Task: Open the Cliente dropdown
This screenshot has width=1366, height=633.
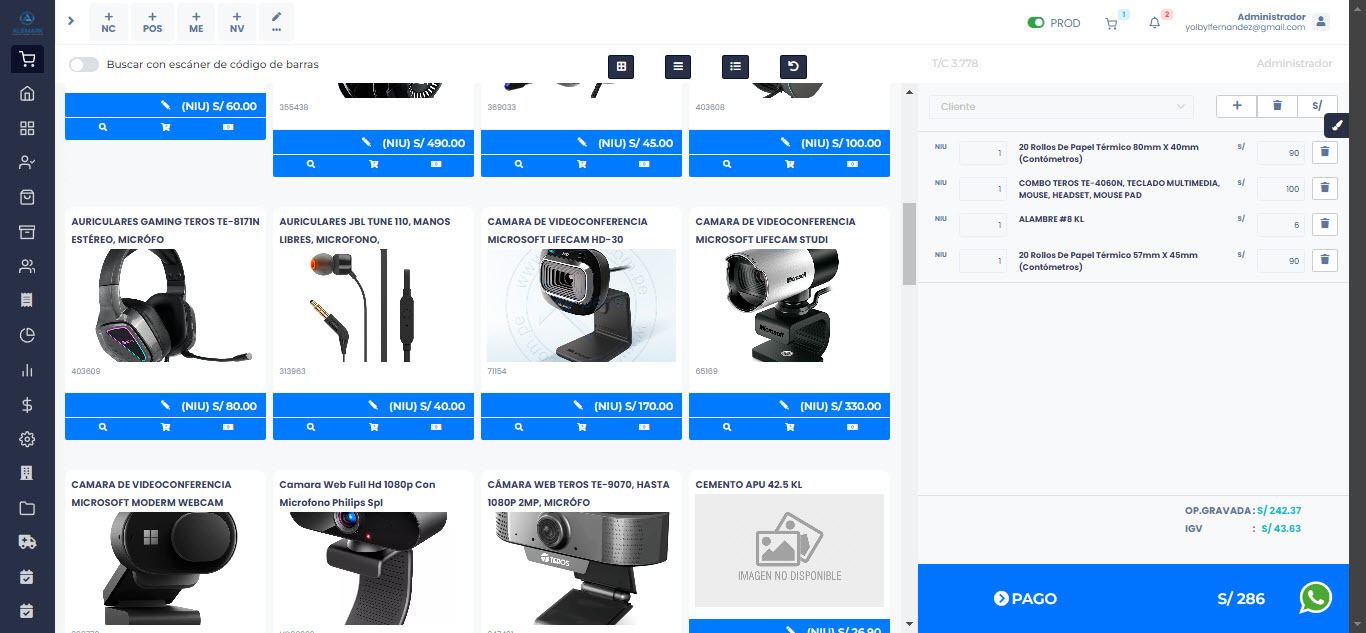Action: tap(1061, 106)
